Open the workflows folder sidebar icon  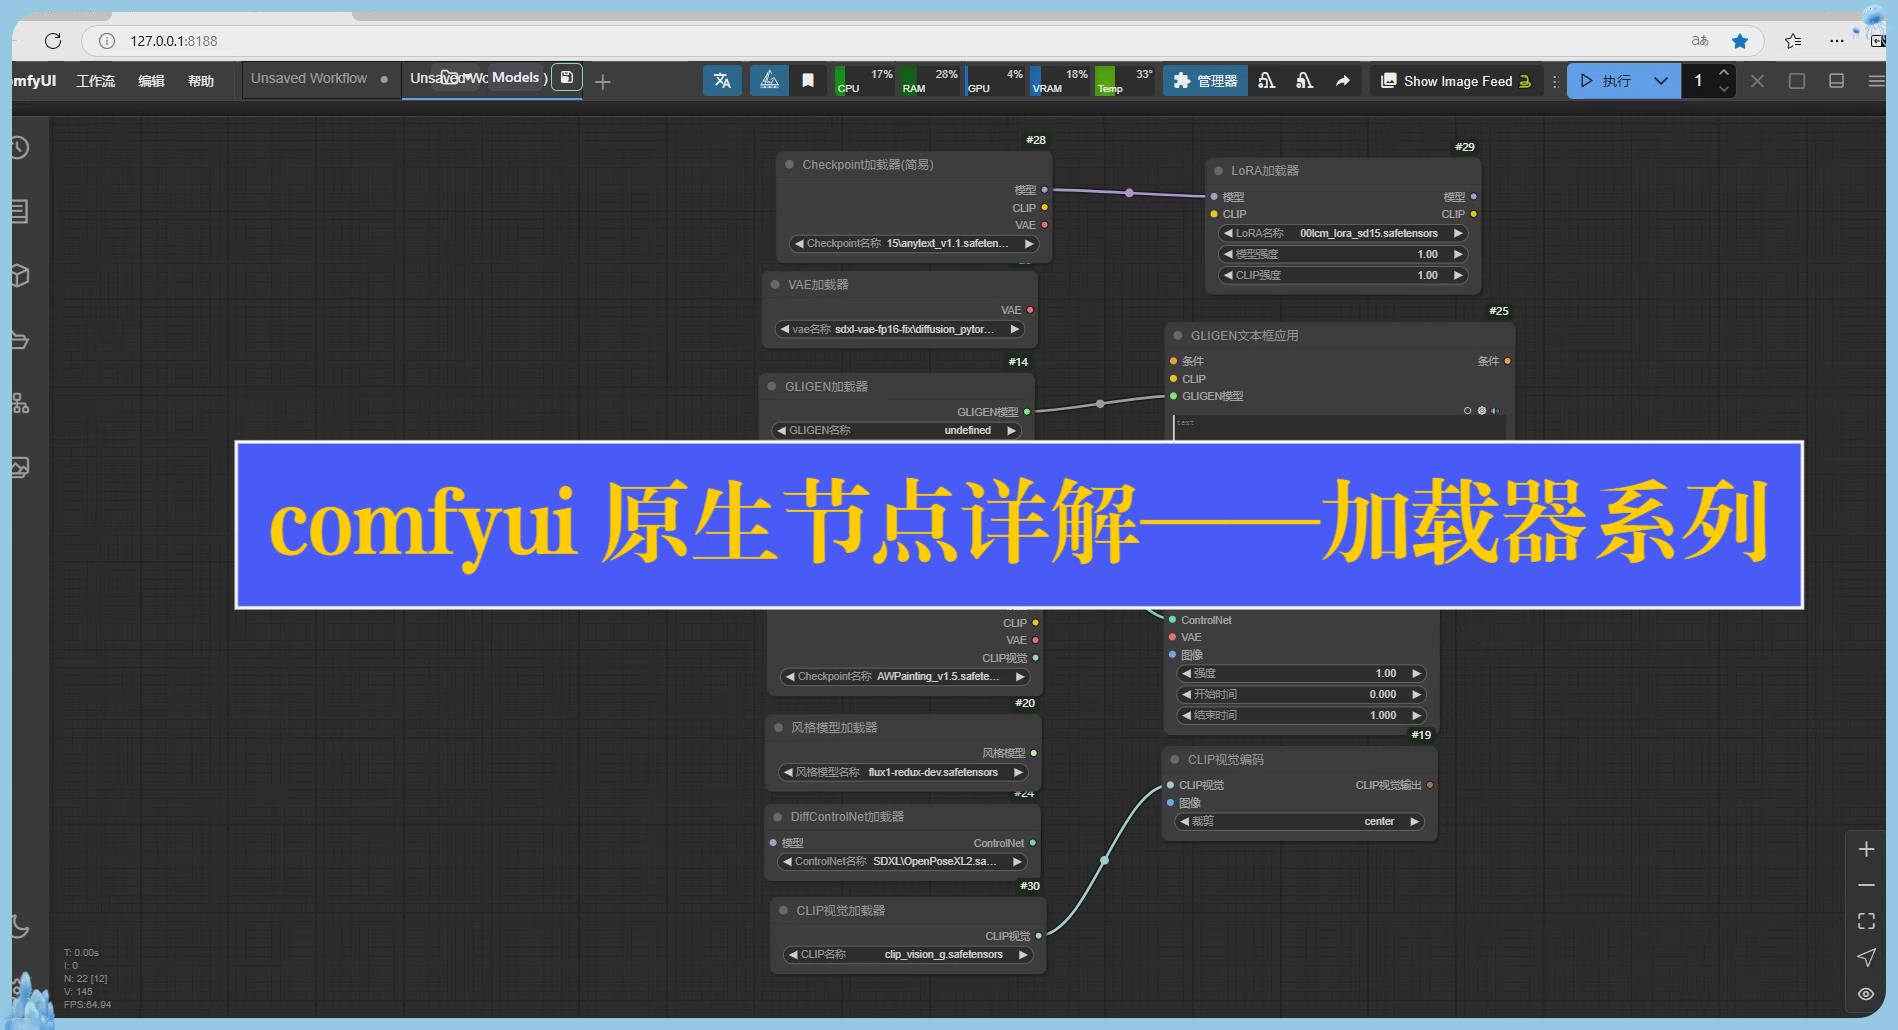tap(19, 340)
